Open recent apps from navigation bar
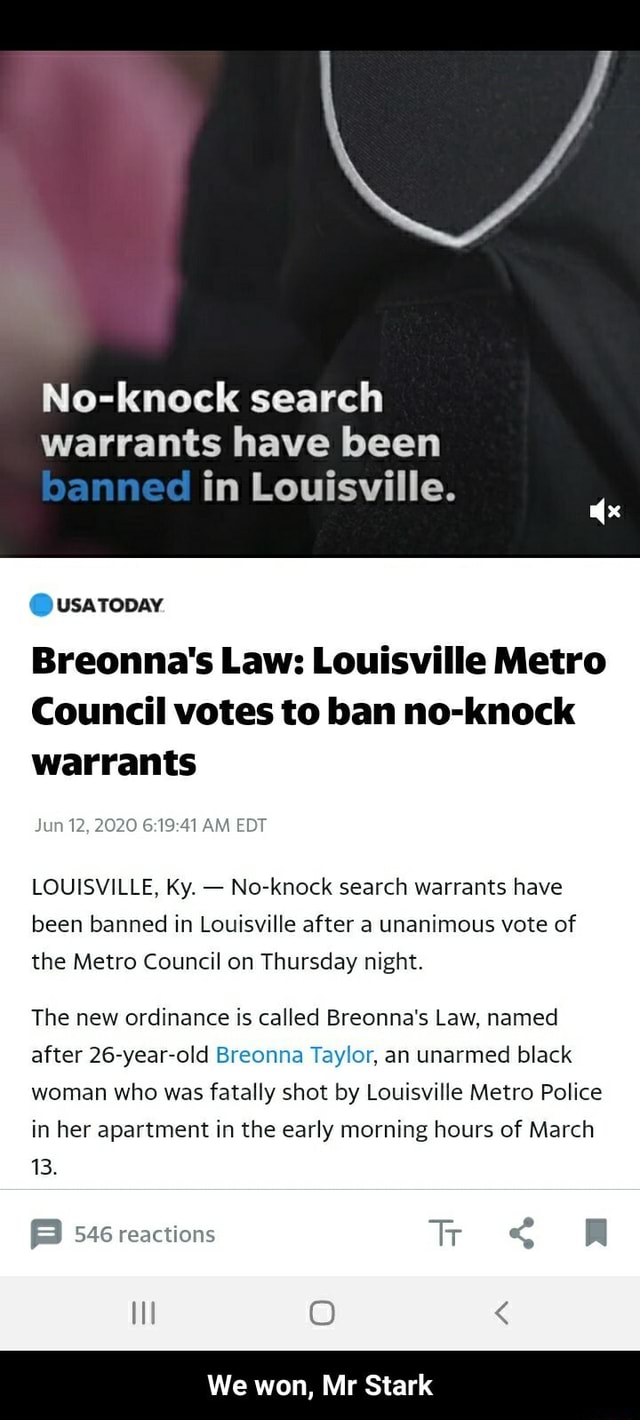 click(144, 1312)
